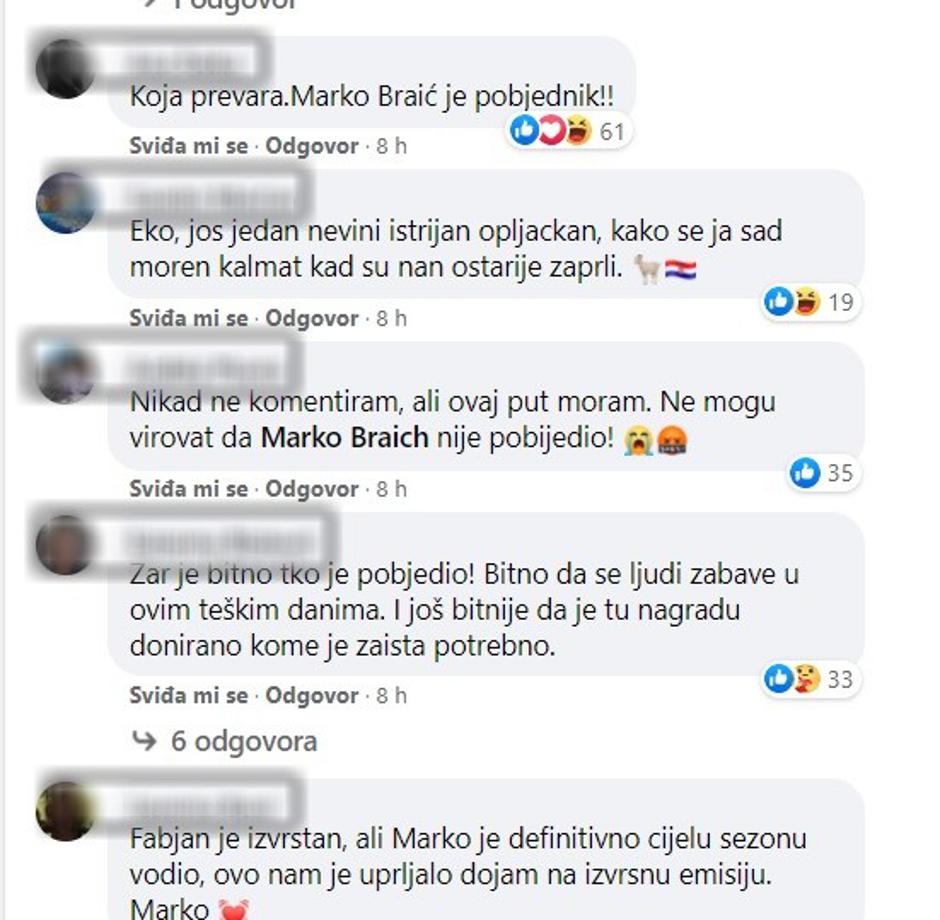Like the 'Koja prevara' comment via 'Sviđa mi se'
This screenshot has height=920, width=940.
(x=189, y=146)
